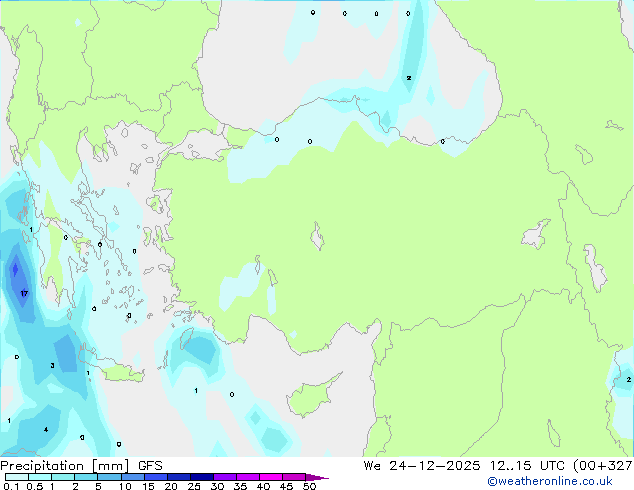Click the legend label '0.1'
The height and width of the screenshot is (490, 634).
(x=11, y=486)
